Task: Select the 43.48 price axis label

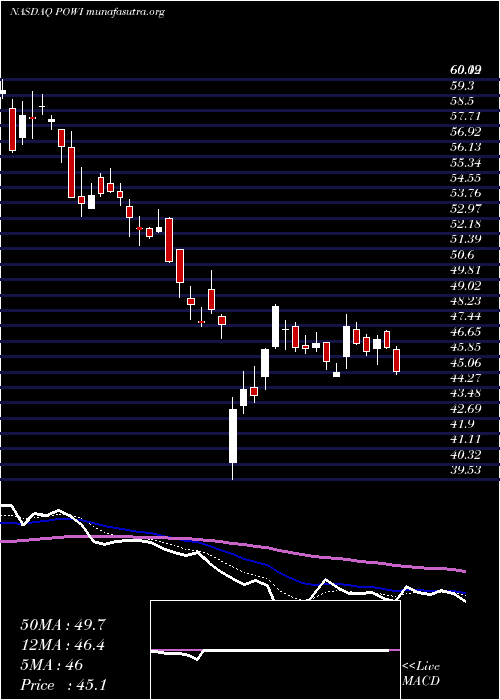Action: click(x=465, y=393)
